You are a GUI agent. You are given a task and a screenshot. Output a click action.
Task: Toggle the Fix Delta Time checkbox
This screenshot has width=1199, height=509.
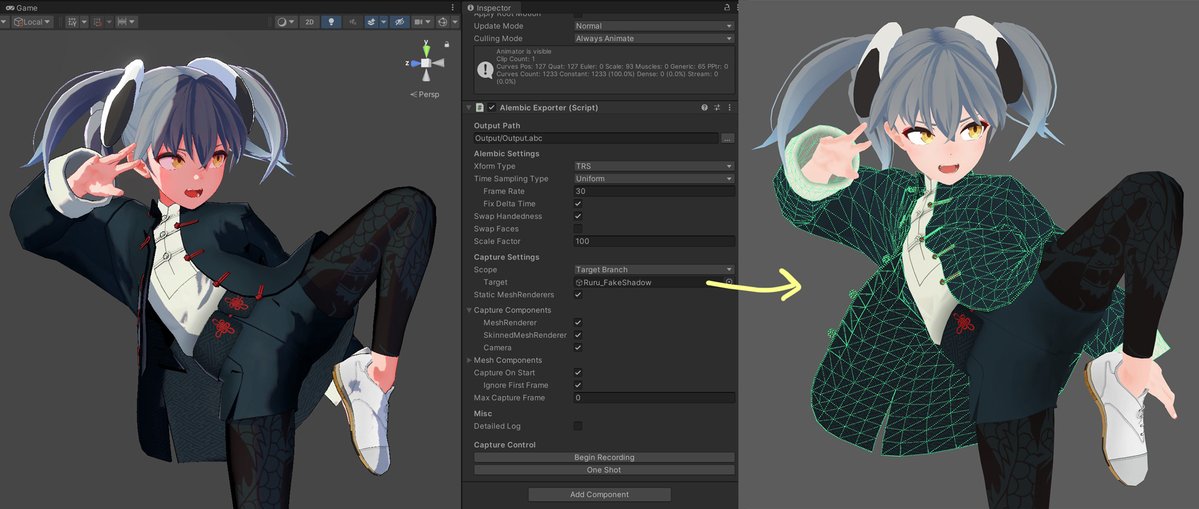pos(578,204)
